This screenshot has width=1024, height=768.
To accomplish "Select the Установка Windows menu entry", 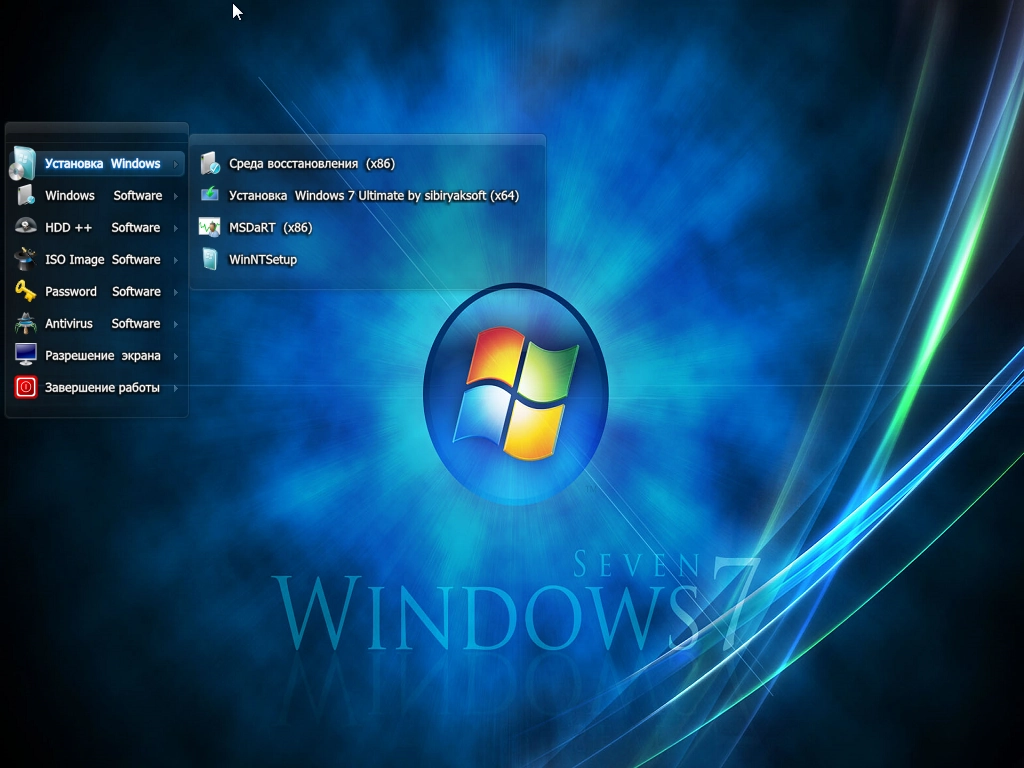I will (97, 163).
